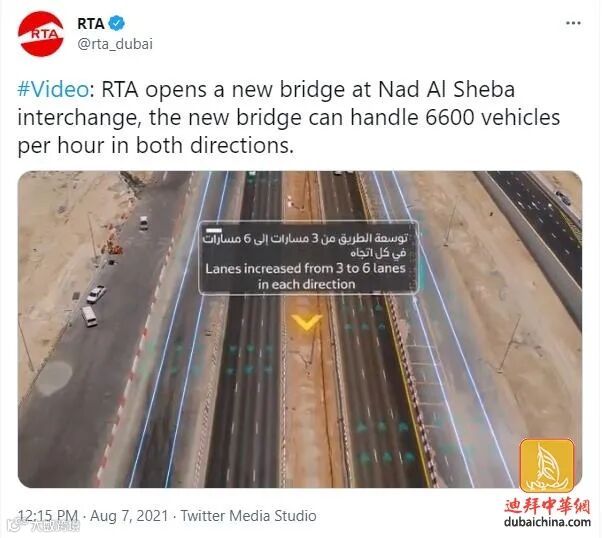Open the three-dot more options menu

573,23
